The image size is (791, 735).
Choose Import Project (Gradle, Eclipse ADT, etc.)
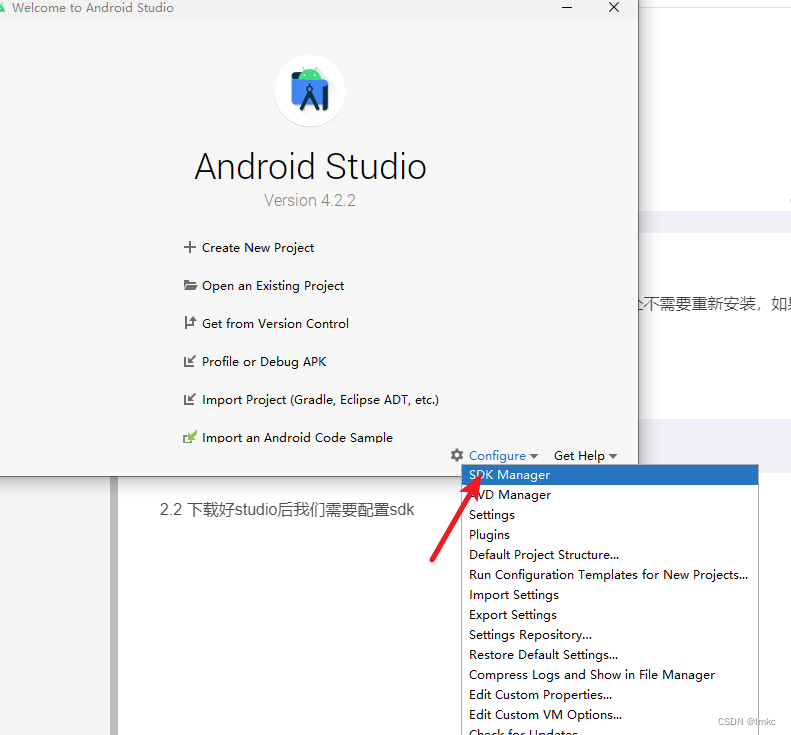(320, 400)
